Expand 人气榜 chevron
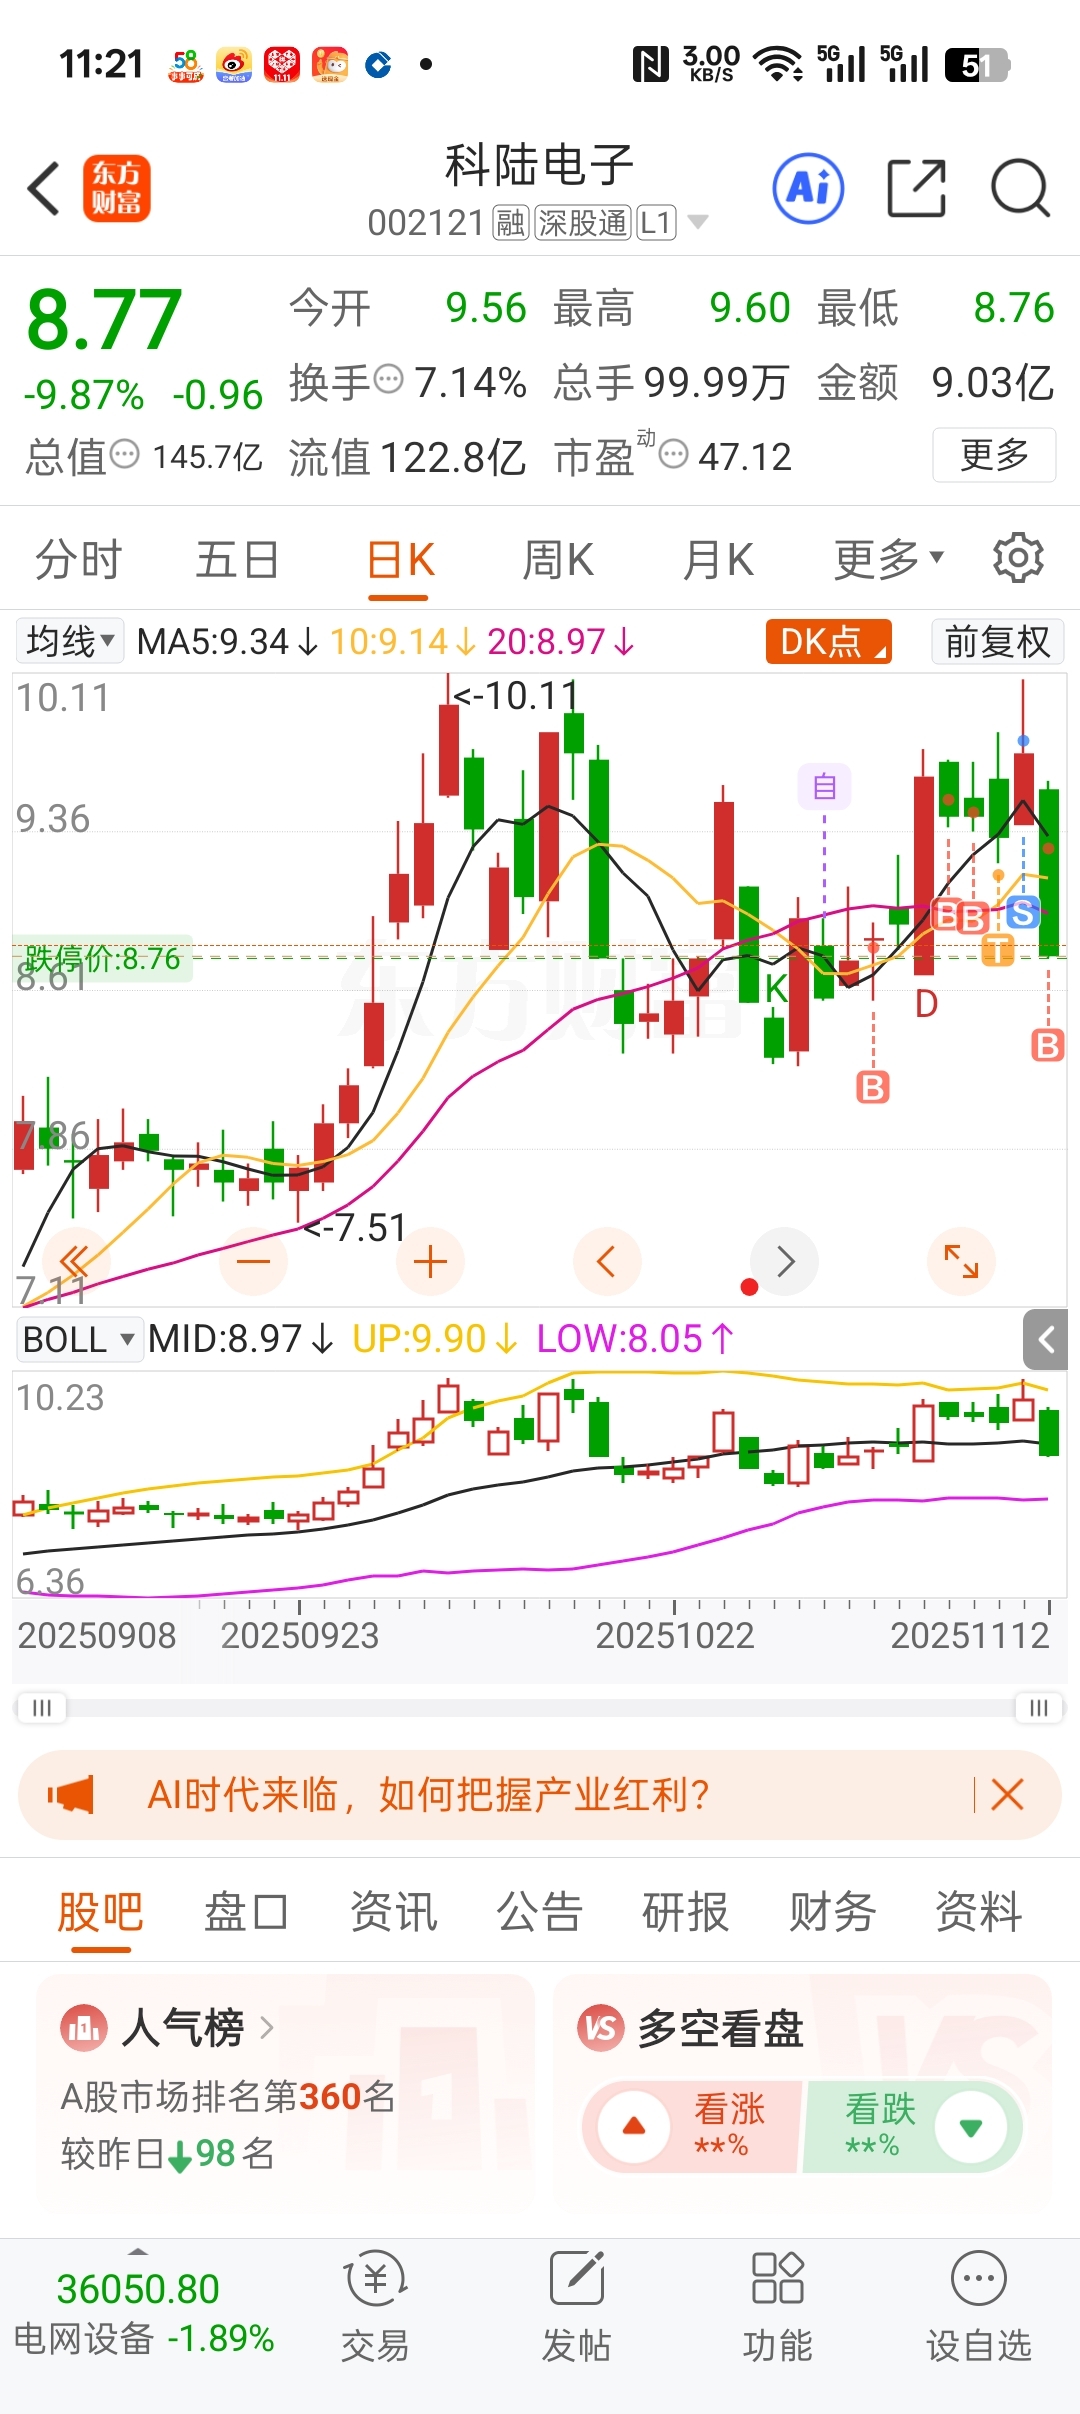 [x=266, y=2028]
